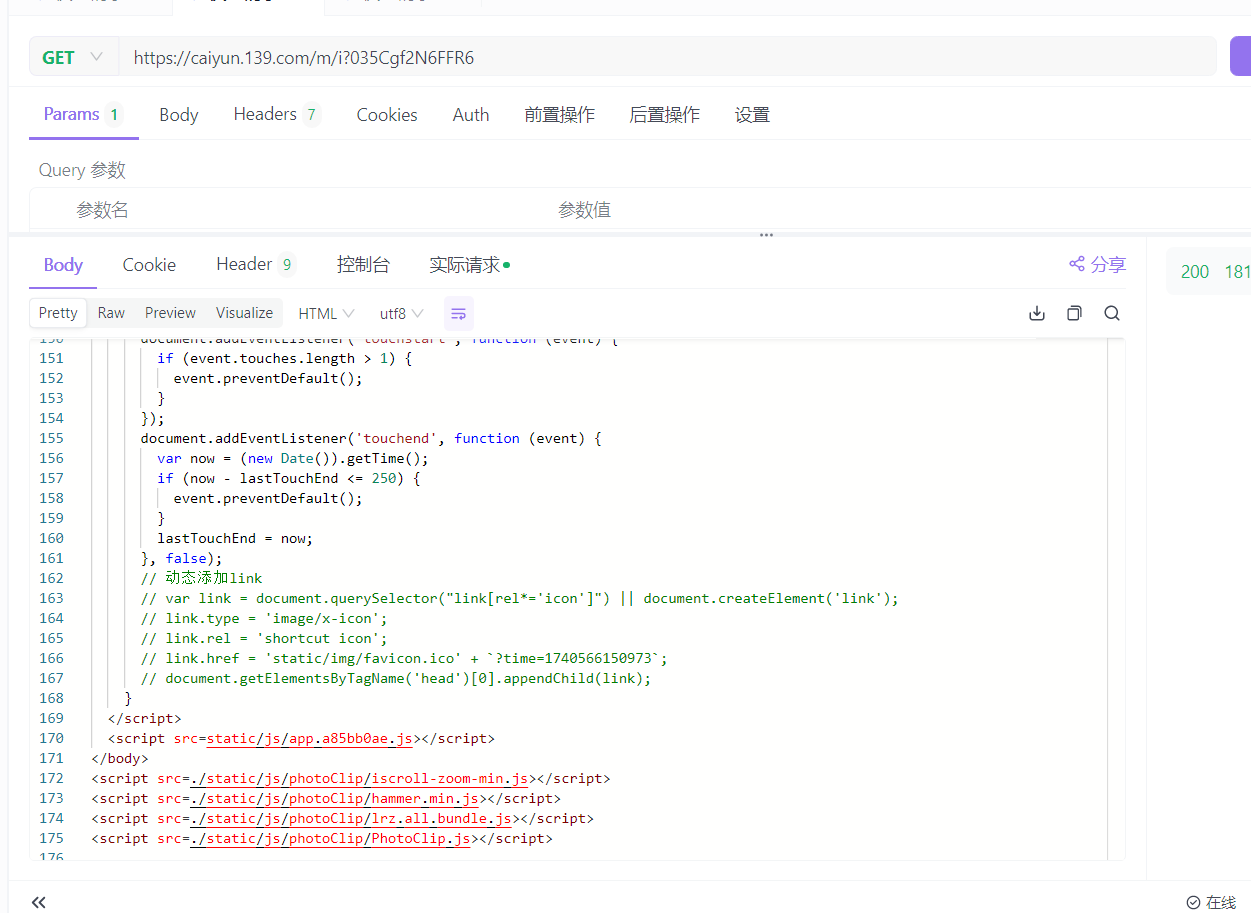Open the request Headers tab
The image size is (1251, 913).
(x=277, y=114)
